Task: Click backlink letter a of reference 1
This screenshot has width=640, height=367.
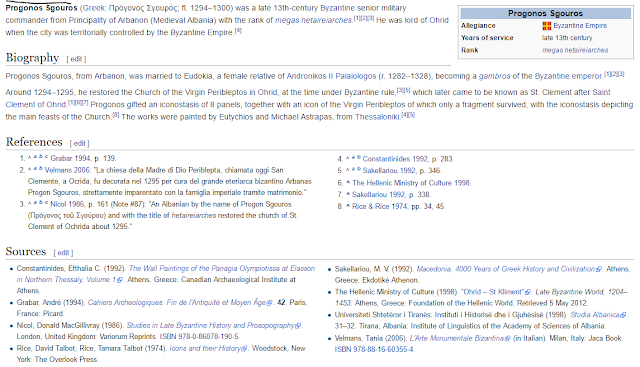Action: click(x=35, y=157)
